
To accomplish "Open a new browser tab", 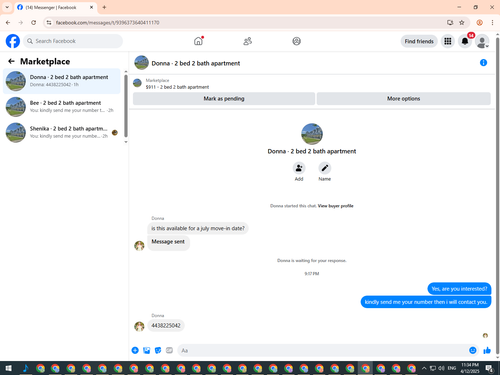I will point(104,7).
